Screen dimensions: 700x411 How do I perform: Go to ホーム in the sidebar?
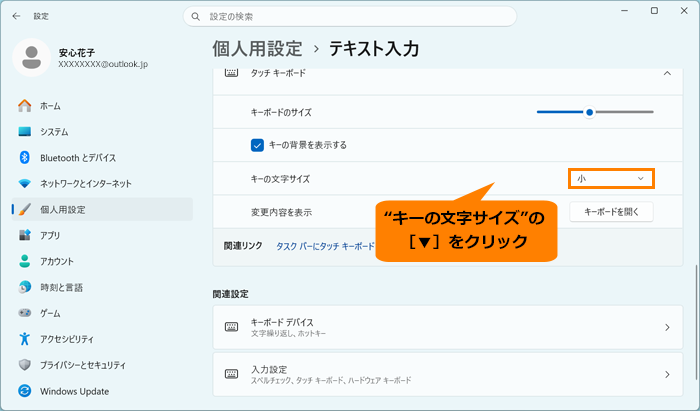click(x=102, y=106)
